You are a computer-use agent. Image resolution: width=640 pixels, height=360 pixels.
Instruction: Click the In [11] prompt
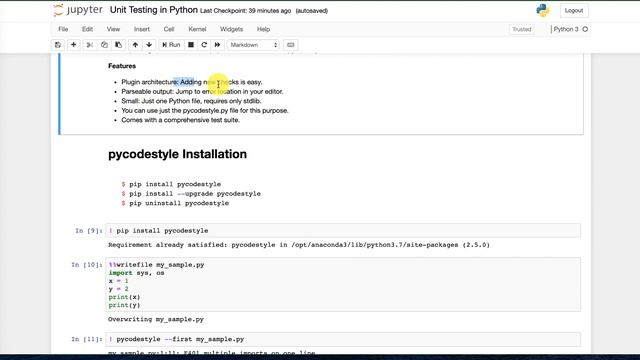[x=87, y=339]
